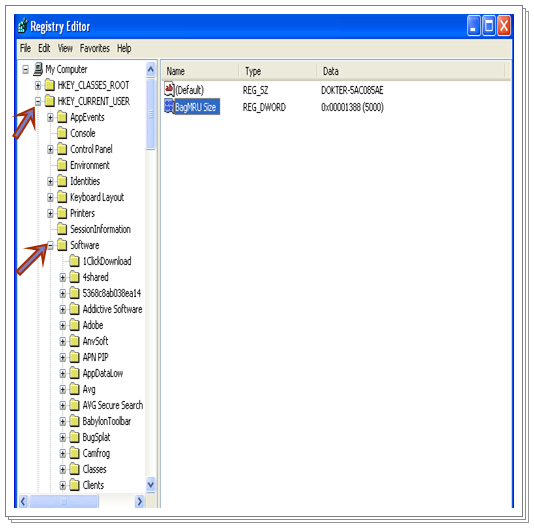Click the Avg folder icon
The height and width of the screenshot is (528, 534).
[x=75, y=389]
